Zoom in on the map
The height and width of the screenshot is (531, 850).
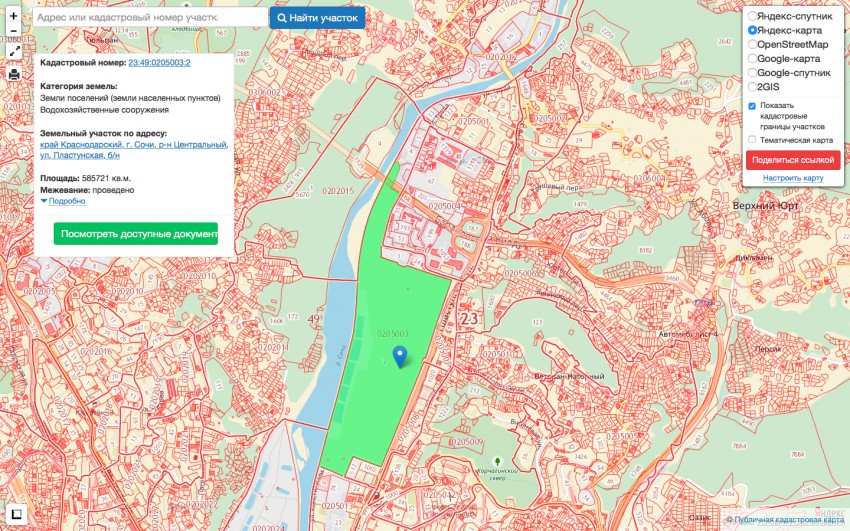click(x=14, y=16)
